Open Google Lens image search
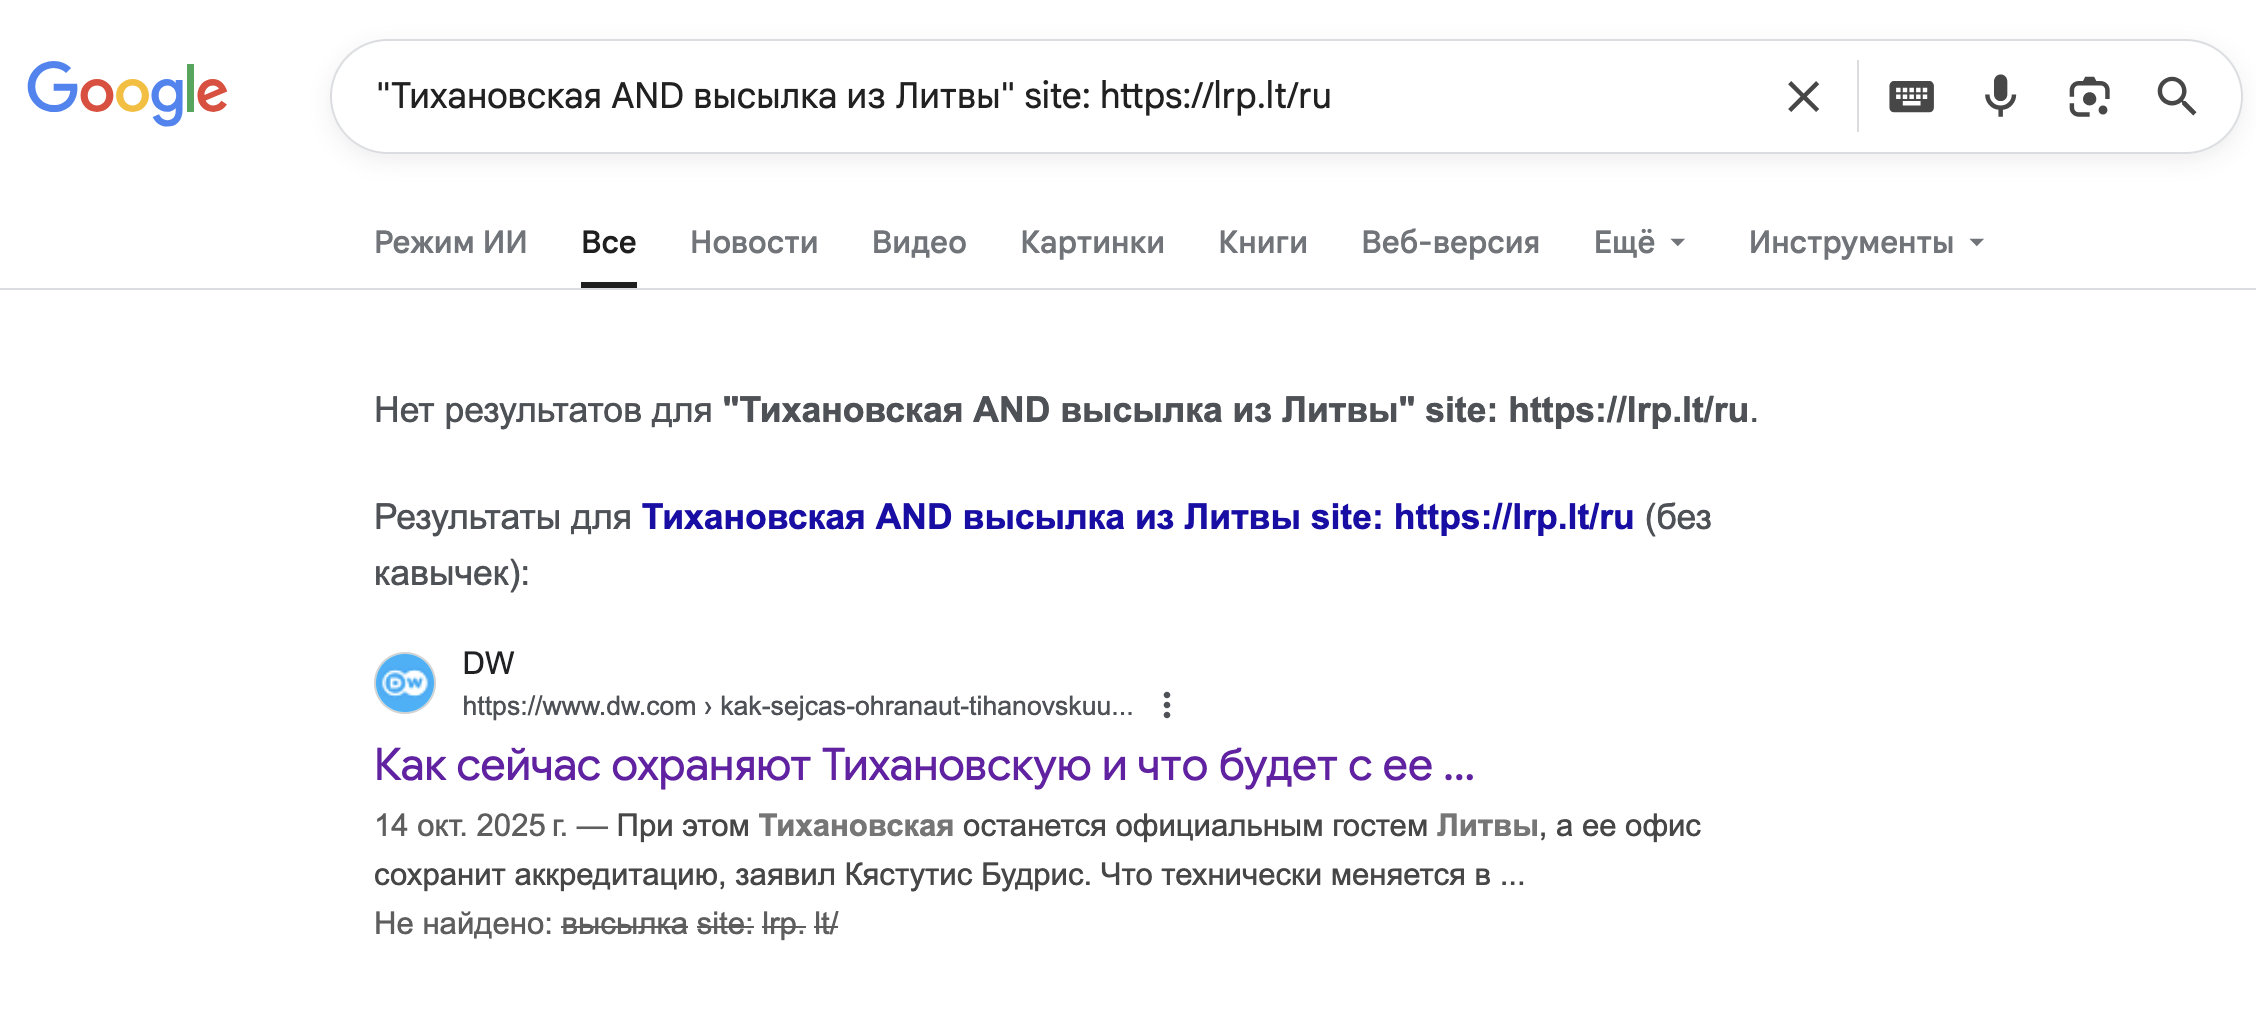This screenshot has height=1012, width=2256. (x=2091, y=96)
